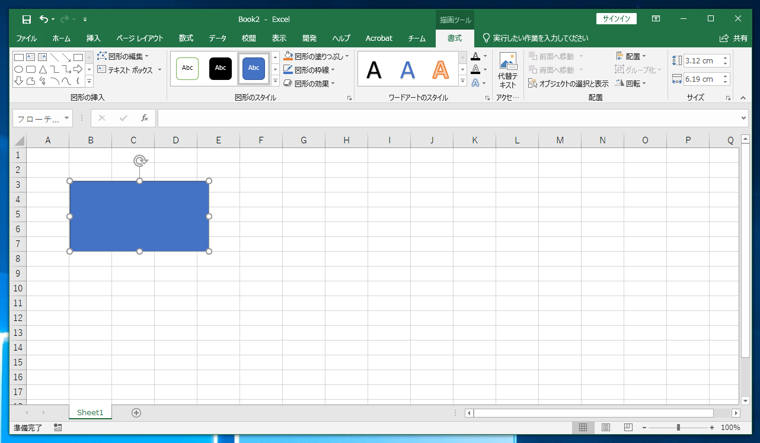Open テキスト ボックス dropdown
This screenshot has height=443, width=760.
(x=129, y=70)
